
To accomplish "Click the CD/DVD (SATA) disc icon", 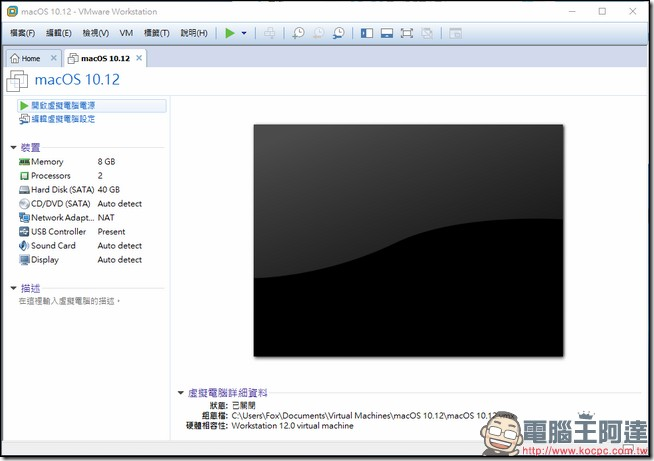I will pos(24,204).
